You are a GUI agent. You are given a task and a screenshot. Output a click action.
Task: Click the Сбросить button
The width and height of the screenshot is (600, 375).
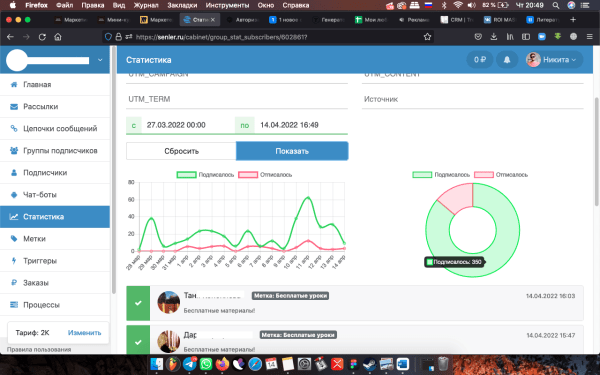[x=181, y=151]
